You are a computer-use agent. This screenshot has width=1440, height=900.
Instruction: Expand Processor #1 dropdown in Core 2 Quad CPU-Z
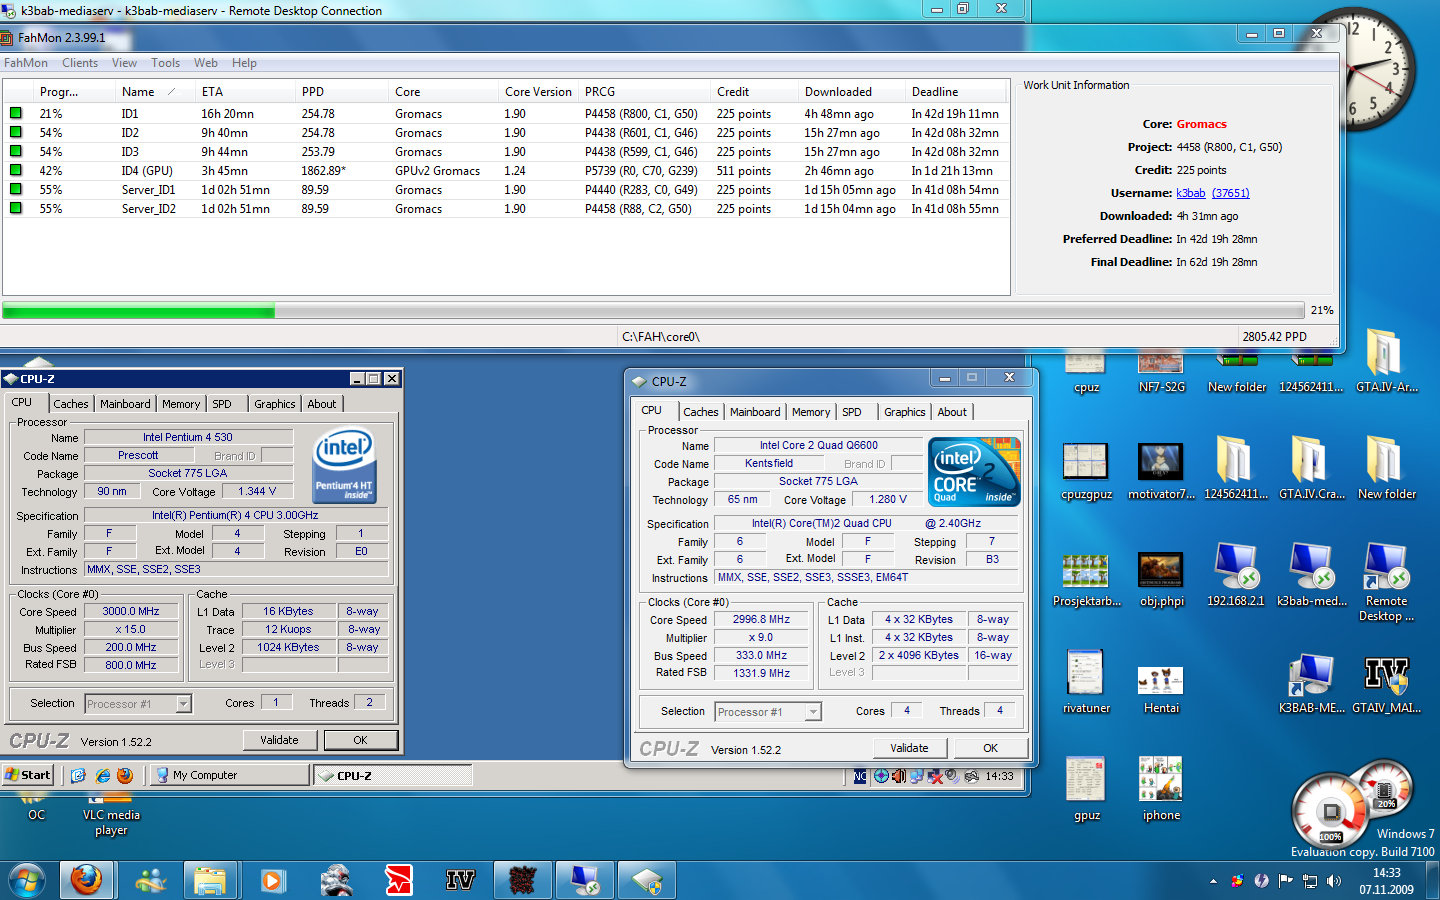coord(813,712)
